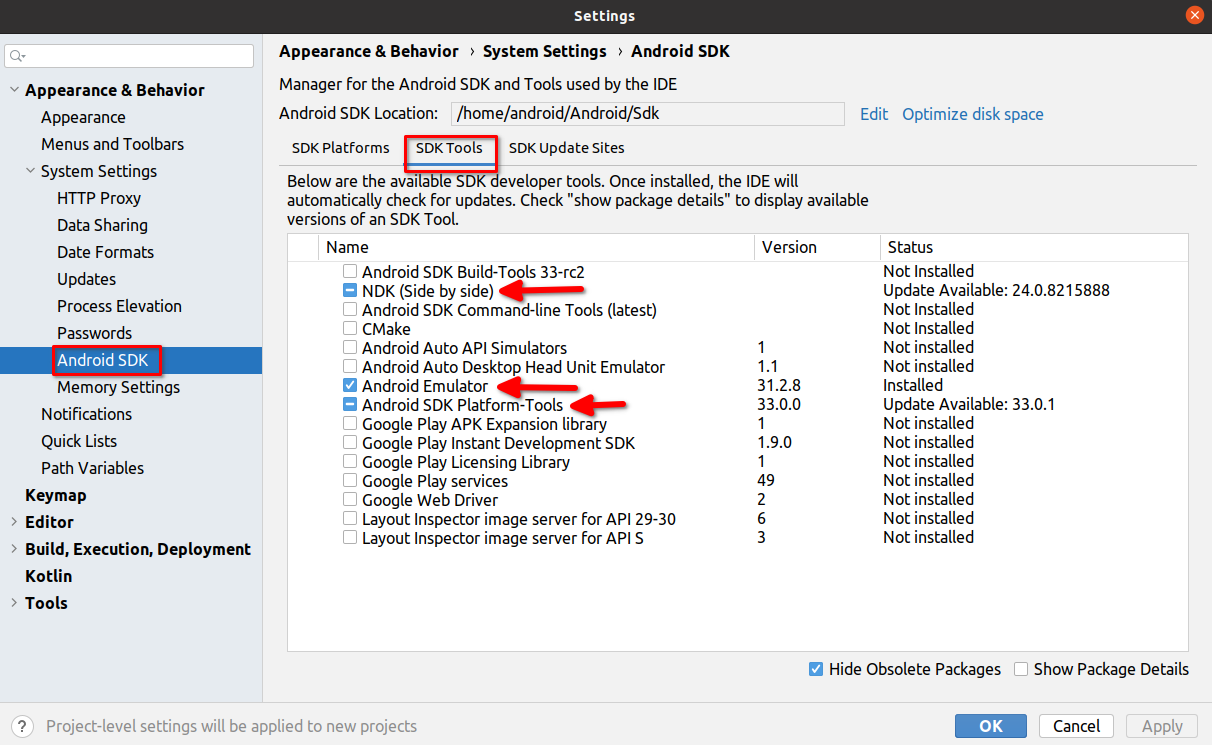
Task: Sort by the Version column header
Action: [817, 247]
